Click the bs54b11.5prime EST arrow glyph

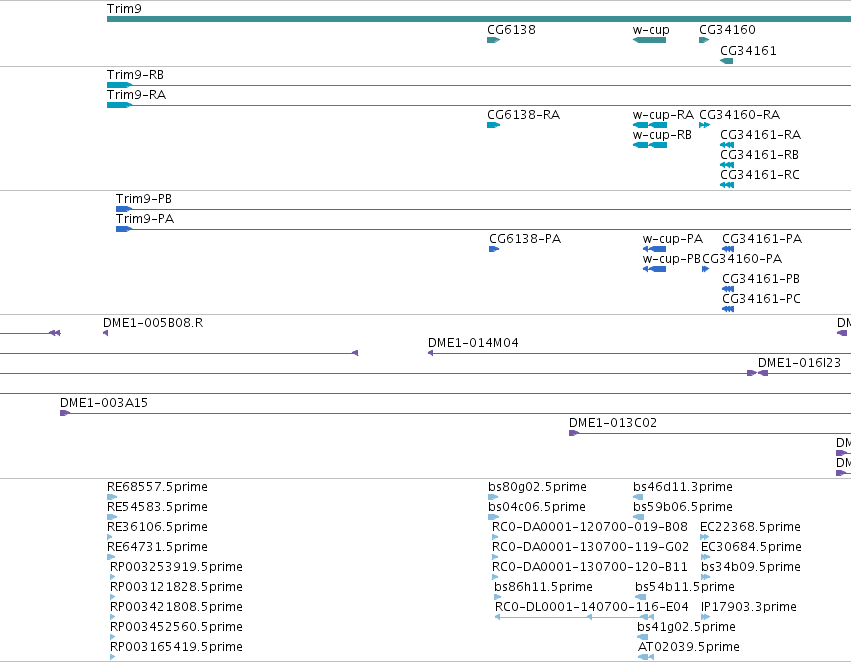point(640,597)
